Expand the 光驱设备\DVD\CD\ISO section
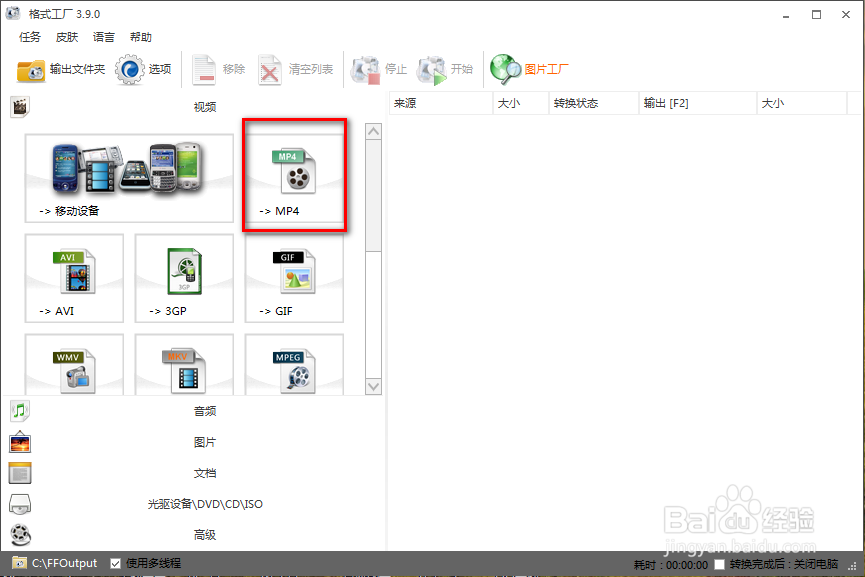Screen dimensions: 865x577 [205, 504]
